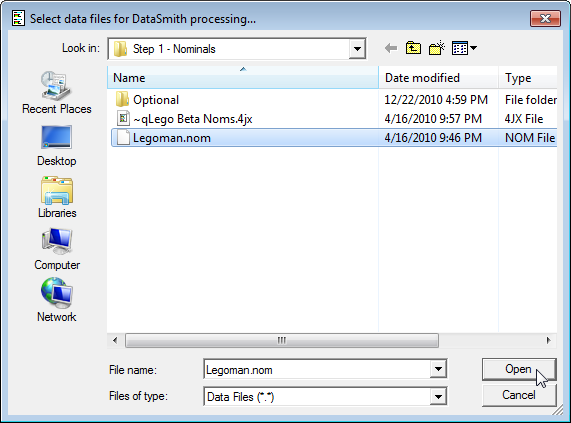Select the Computer icon
Image resolution: width=571 pixels, height=423 pixels.
57,249
